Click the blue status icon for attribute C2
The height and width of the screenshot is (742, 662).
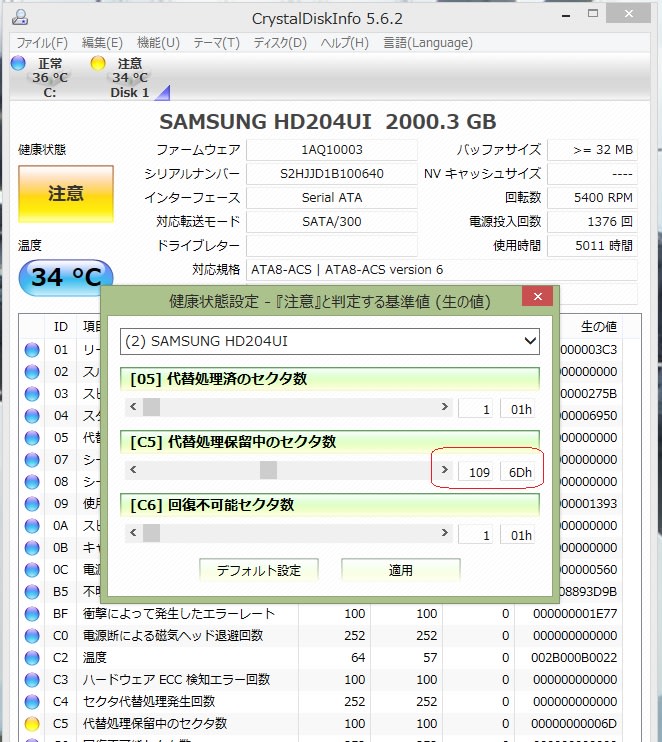(x=32, y=658)
